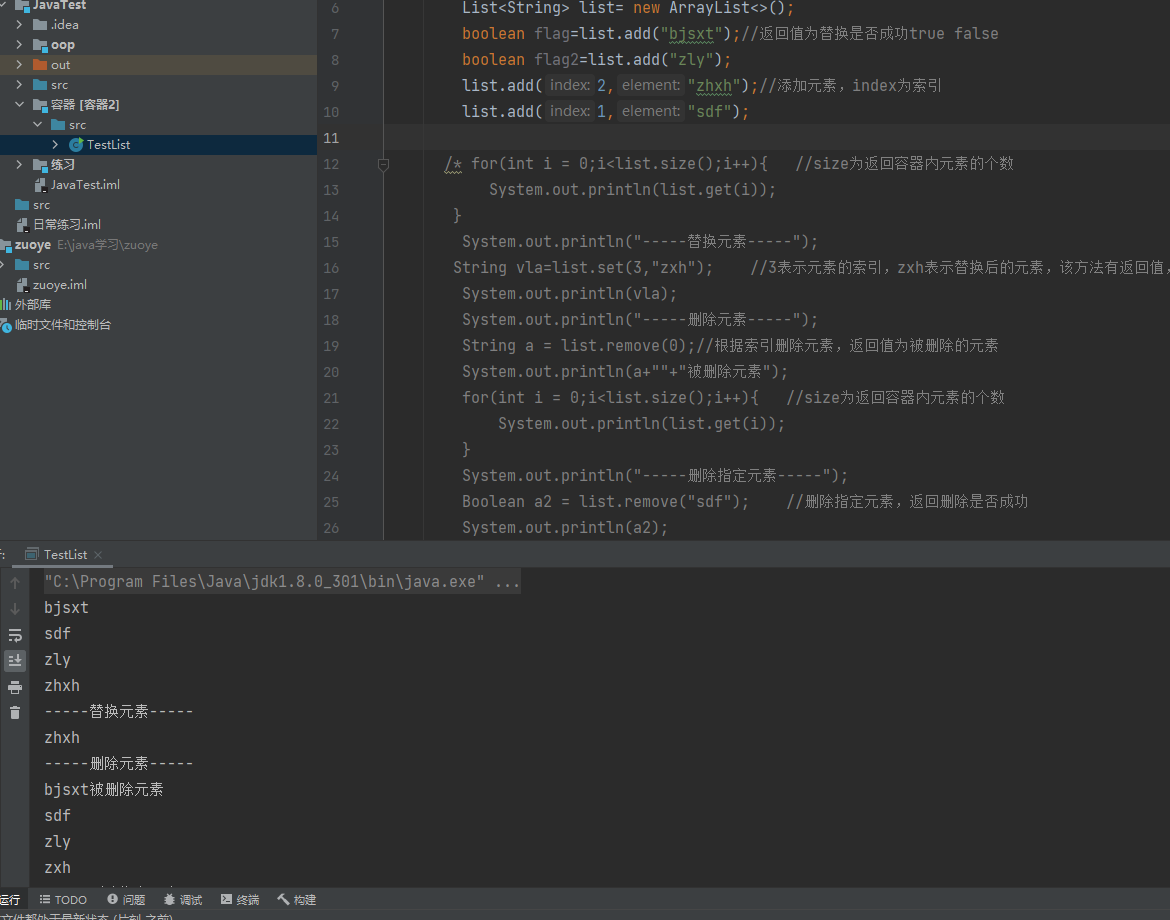Click console output 'bjsxt被删除元素'
1170x920 pixels.
coord(104,789)
